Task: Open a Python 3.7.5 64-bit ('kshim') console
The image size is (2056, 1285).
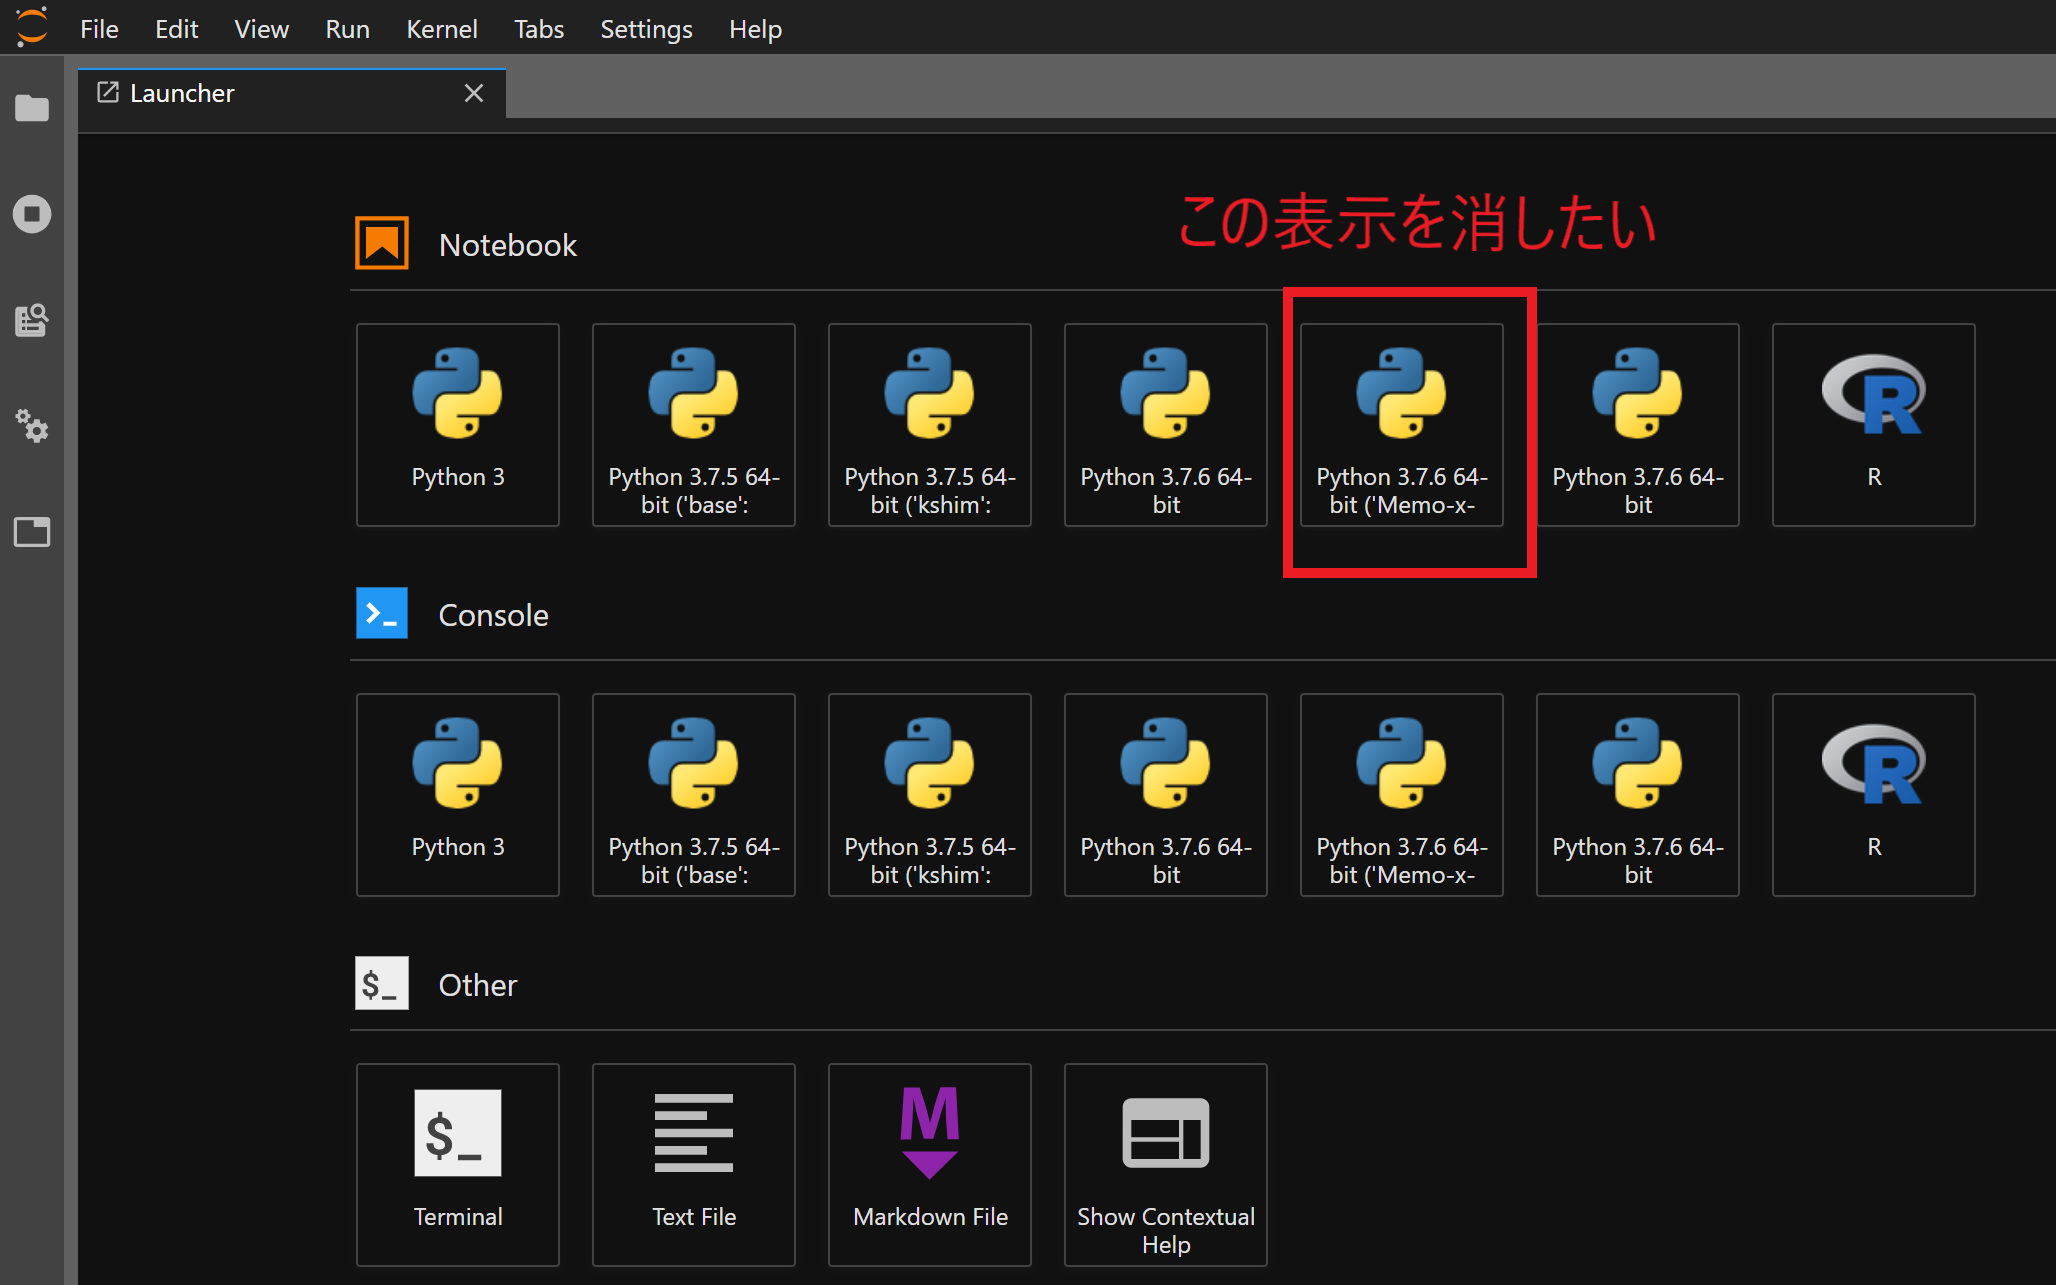Action: click(x=930, y=795)
